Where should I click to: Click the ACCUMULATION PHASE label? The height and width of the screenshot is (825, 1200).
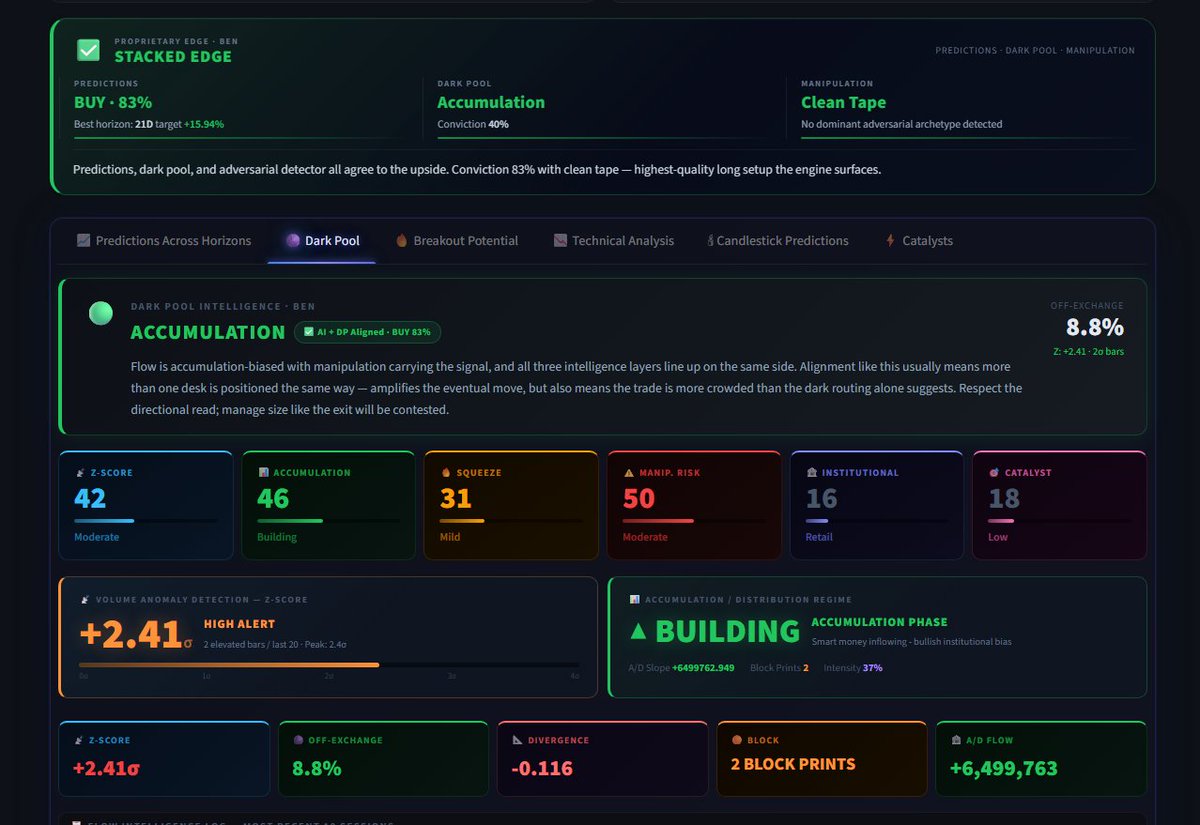pos(879,622)
